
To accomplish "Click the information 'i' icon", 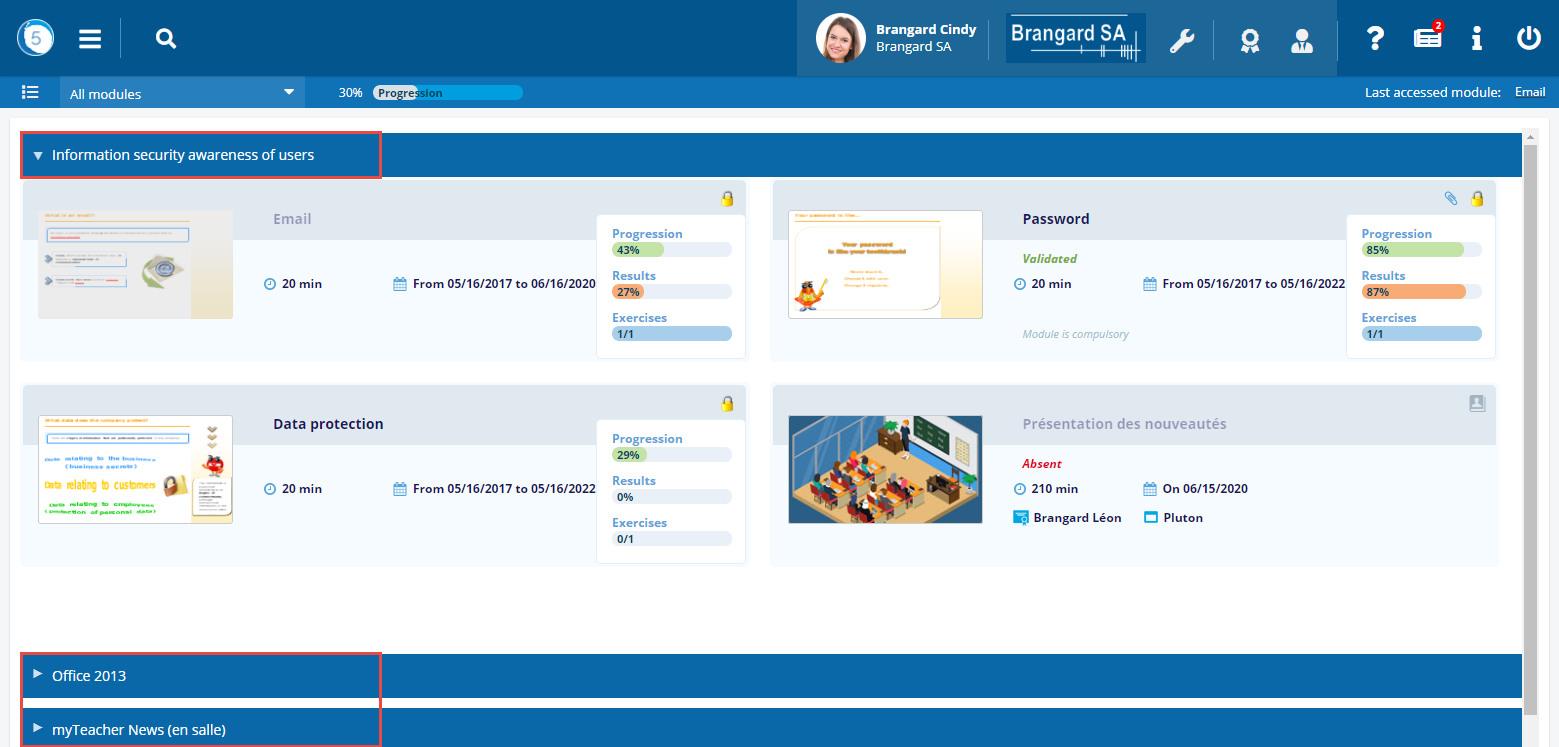I will tap(1476, 39).
